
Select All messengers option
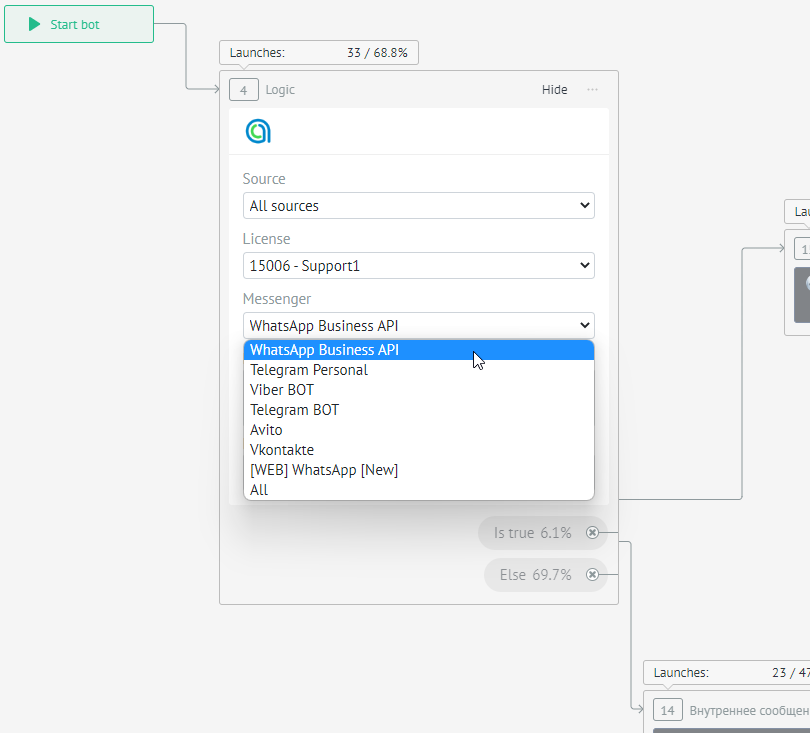(259, 490)
